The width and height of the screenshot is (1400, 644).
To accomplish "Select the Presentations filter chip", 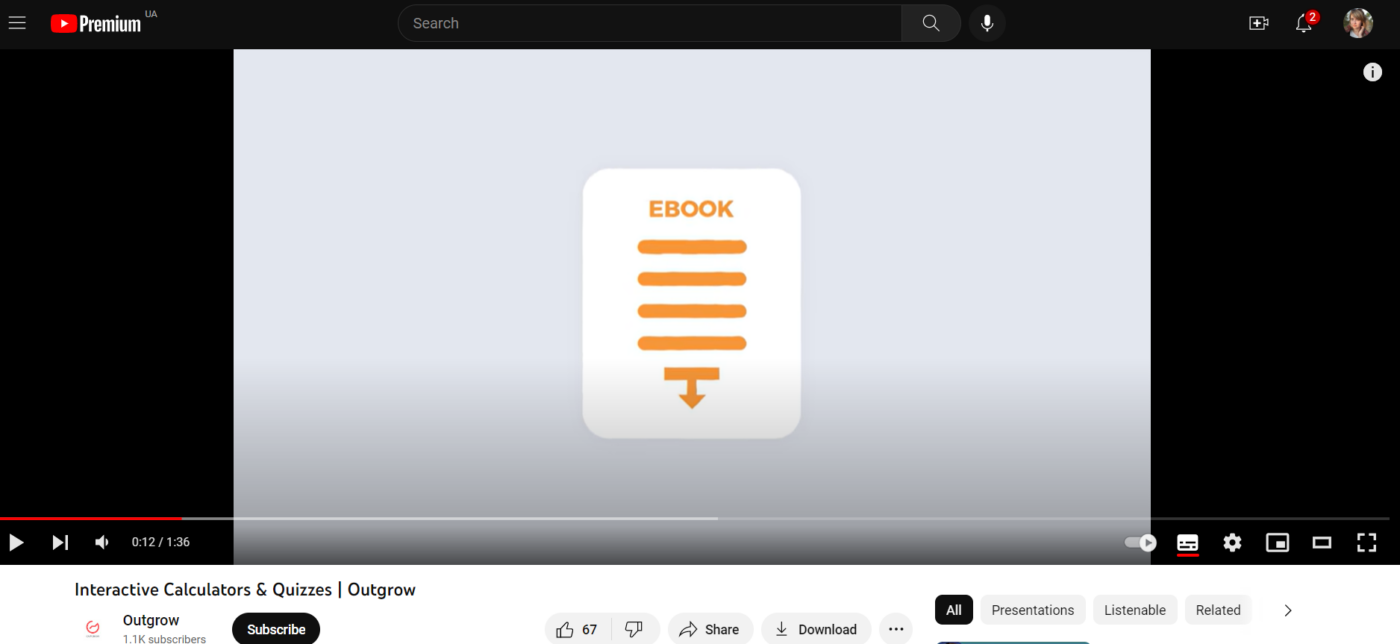I will (1032, 610).
